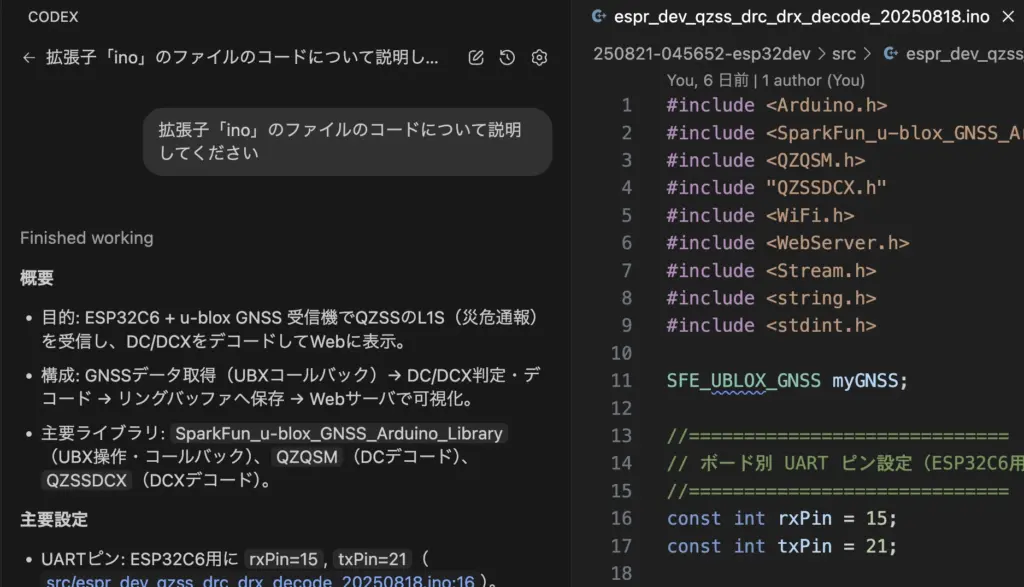Click code line #include <stdint.h>

coord(771,325)
